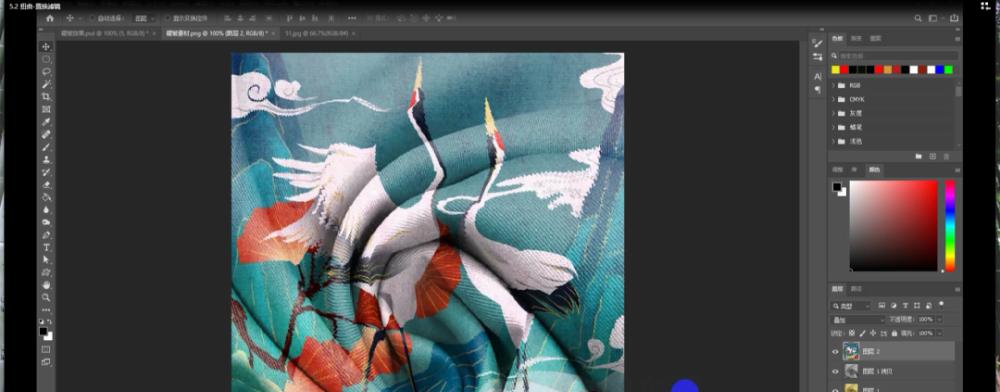Toggle lock image pixels brush icon
This screenshot has height=392, width=1000.
[862, 333]
